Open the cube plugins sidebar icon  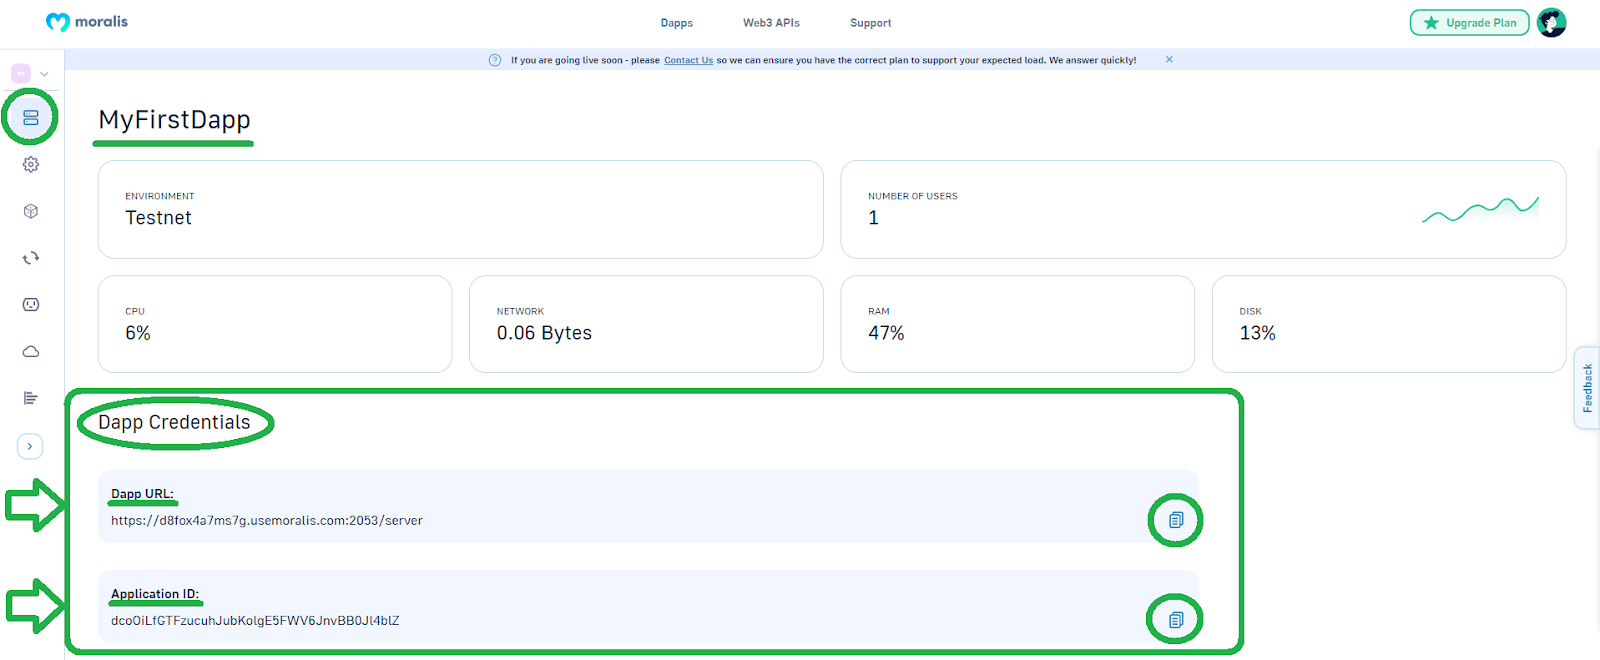[x=31, y=211]
